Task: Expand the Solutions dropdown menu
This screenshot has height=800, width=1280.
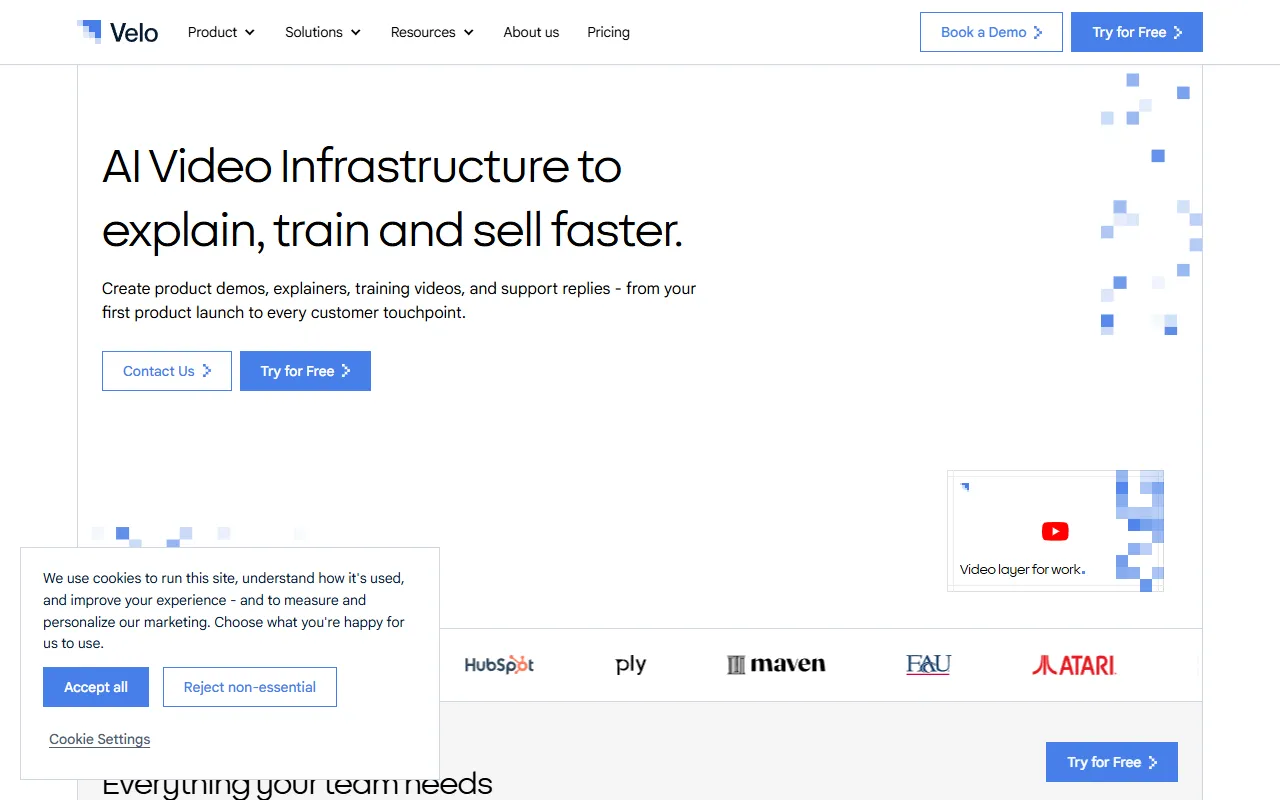Action: click(x=322, y=32)
